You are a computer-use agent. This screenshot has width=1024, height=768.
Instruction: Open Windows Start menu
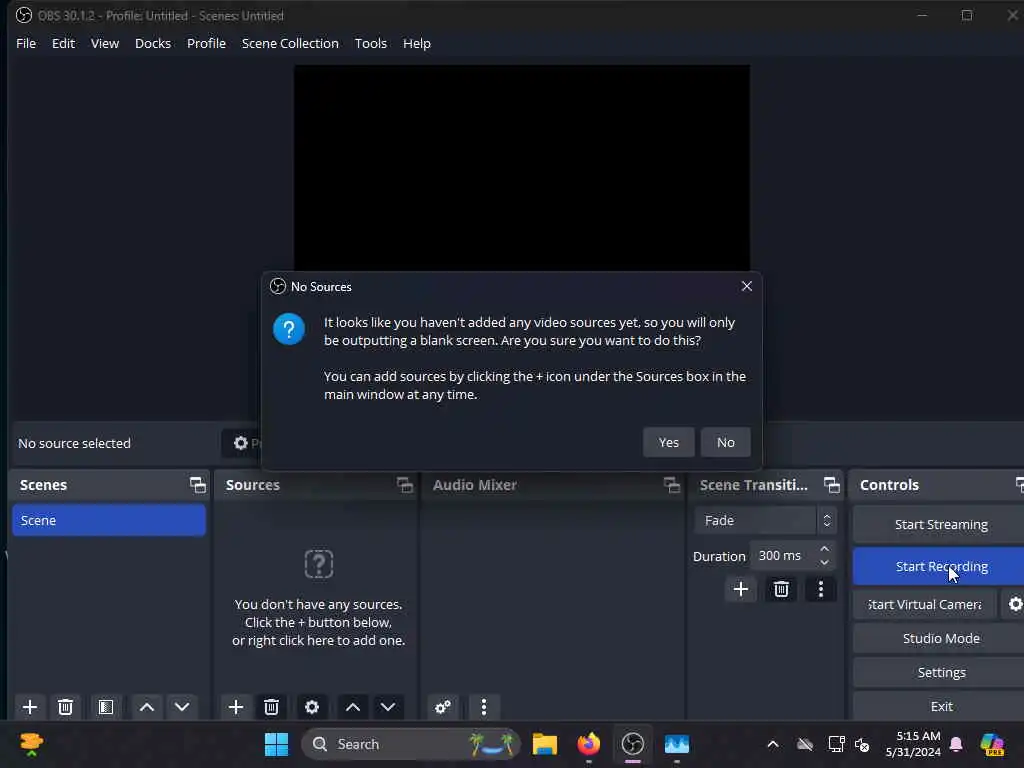276,744
